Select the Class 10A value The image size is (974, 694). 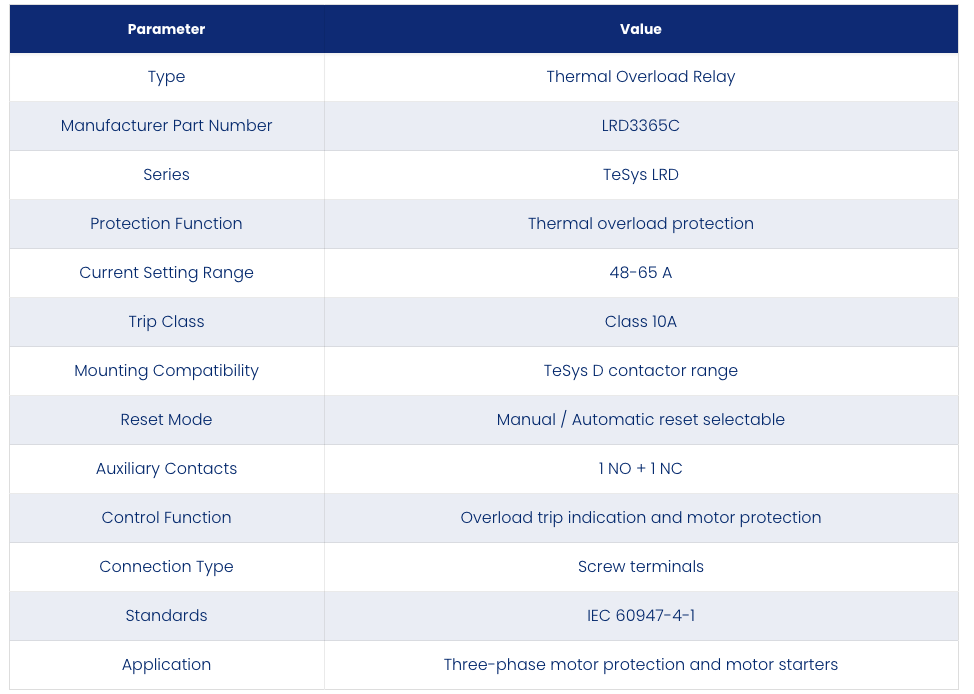pyautogui.click(x=640, y=322)
